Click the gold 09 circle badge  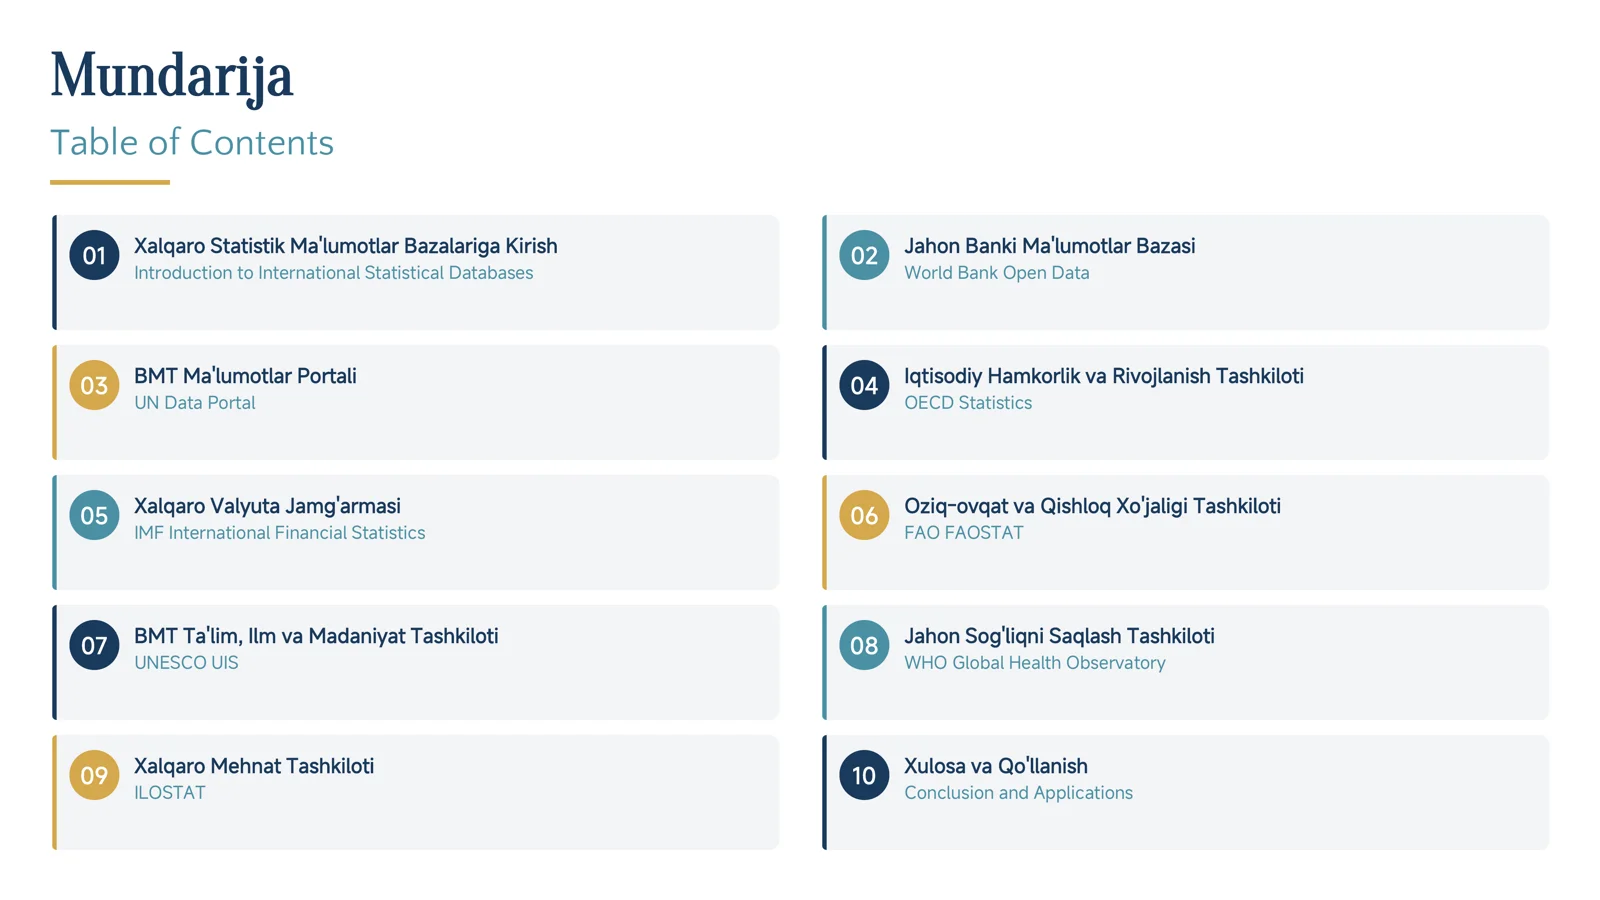pyautogui.click(x=94, y=775)
